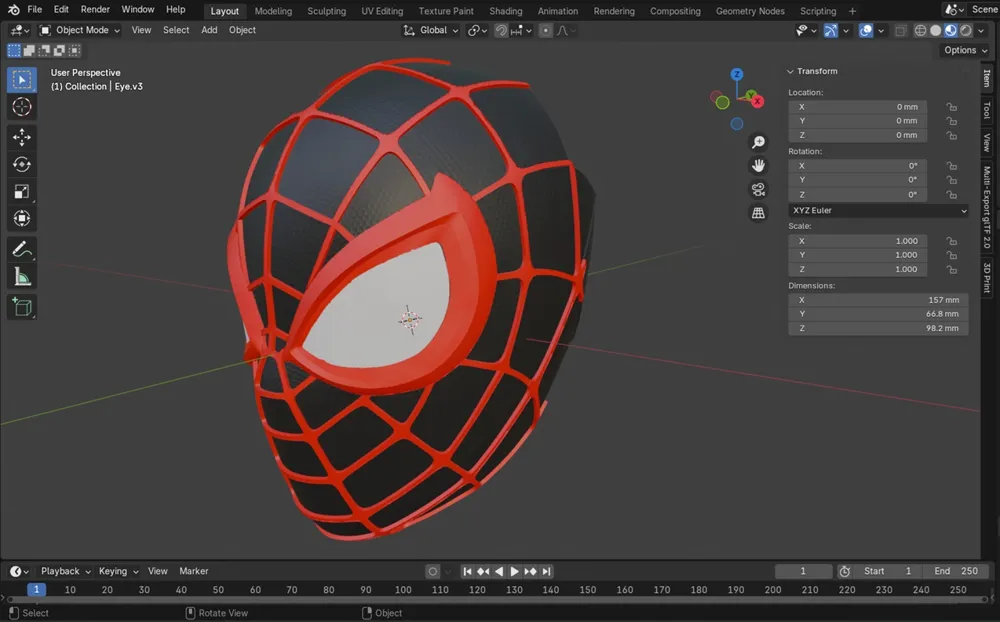
Task: Select the Select Box tool
Action: click(22, 80)
